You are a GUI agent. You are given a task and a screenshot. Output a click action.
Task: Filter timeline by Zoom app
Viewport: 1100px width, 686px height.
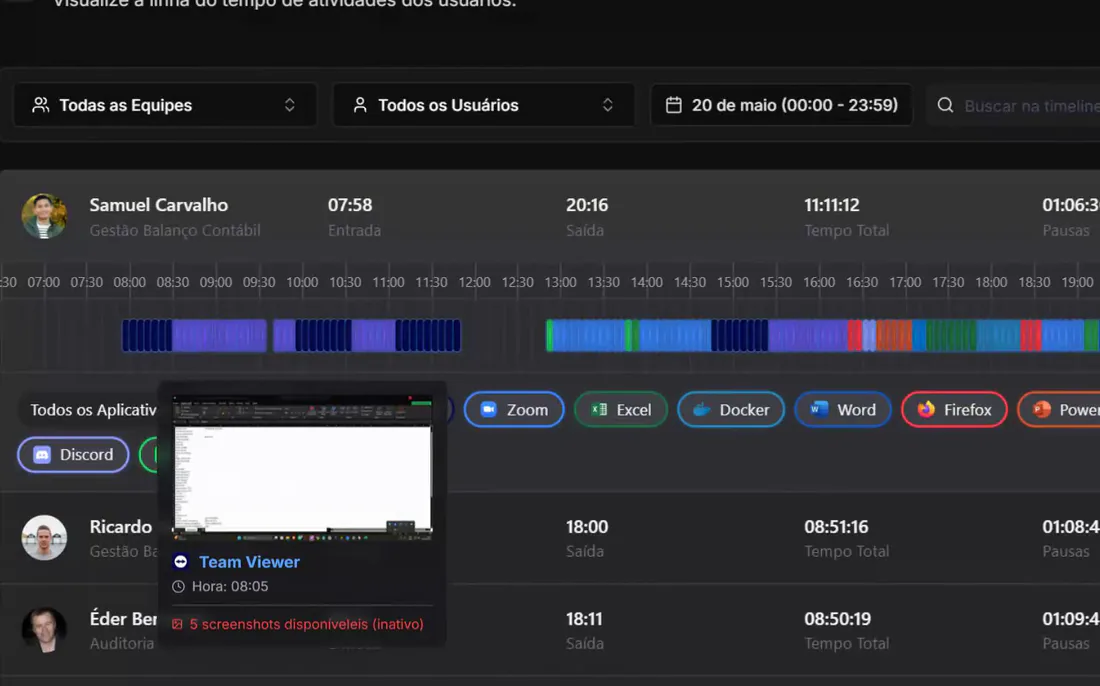tap(514, 410)
